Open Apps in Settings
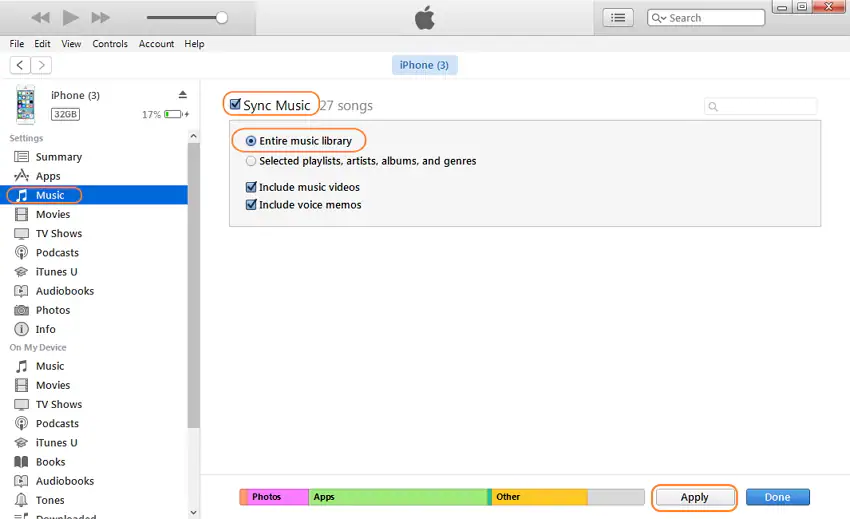 (94, 176)
